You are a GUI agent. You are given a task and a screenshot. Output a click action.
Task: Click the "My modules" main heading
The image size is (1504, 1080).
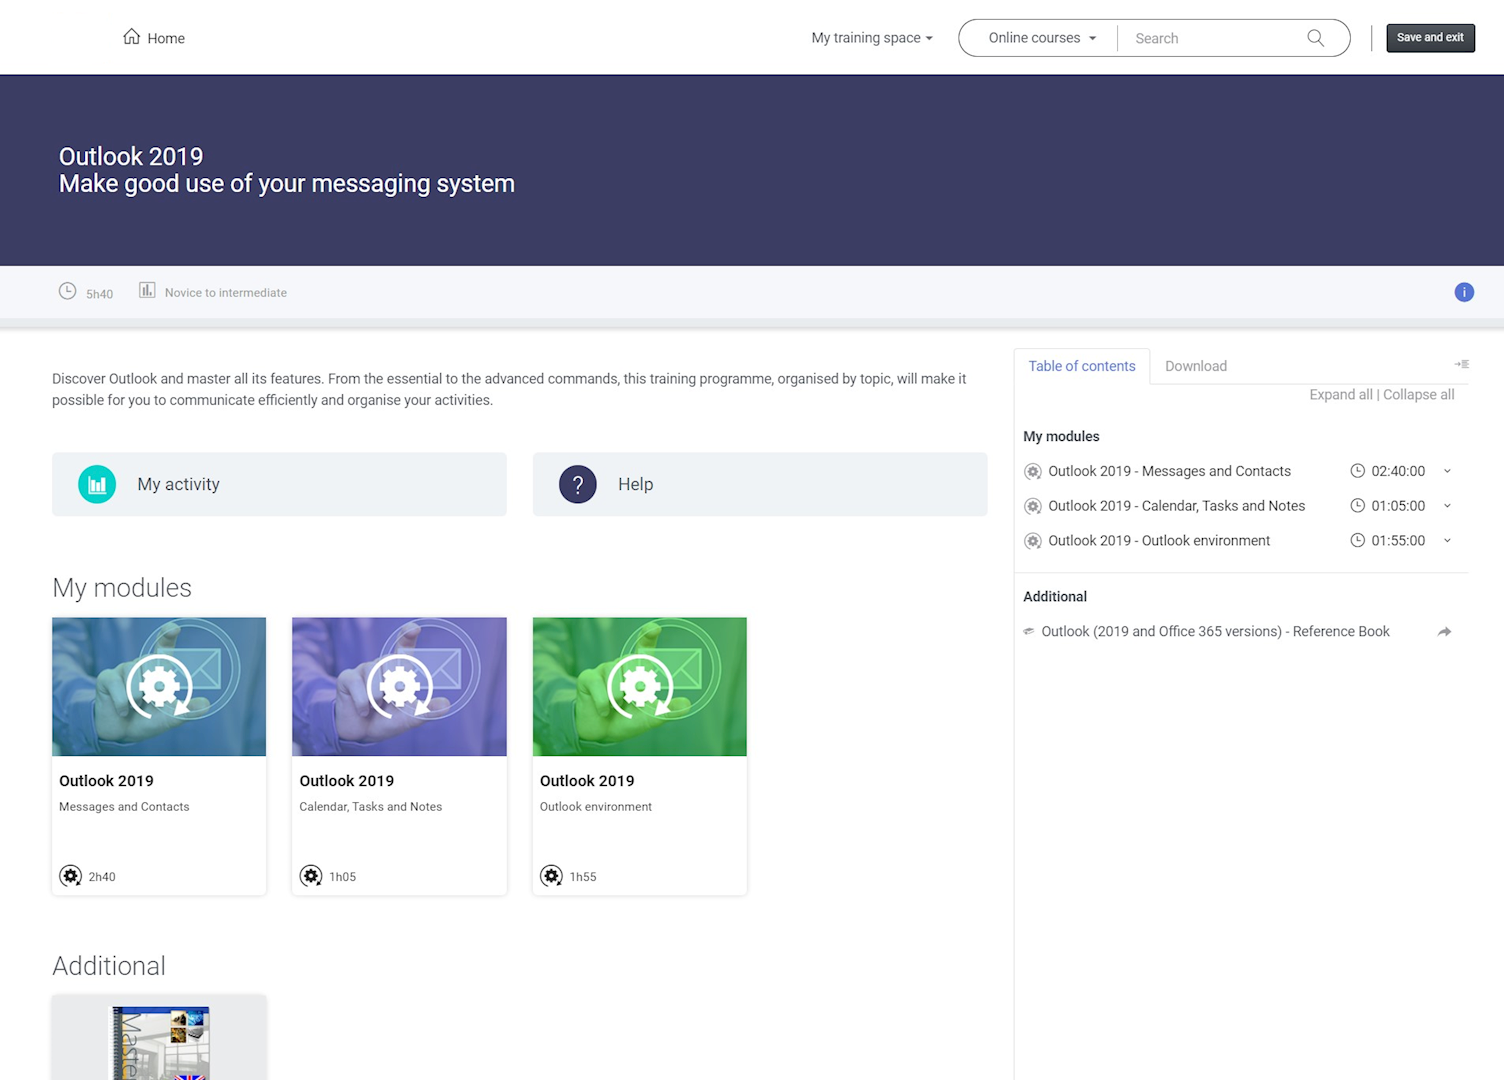click(122, 588)
